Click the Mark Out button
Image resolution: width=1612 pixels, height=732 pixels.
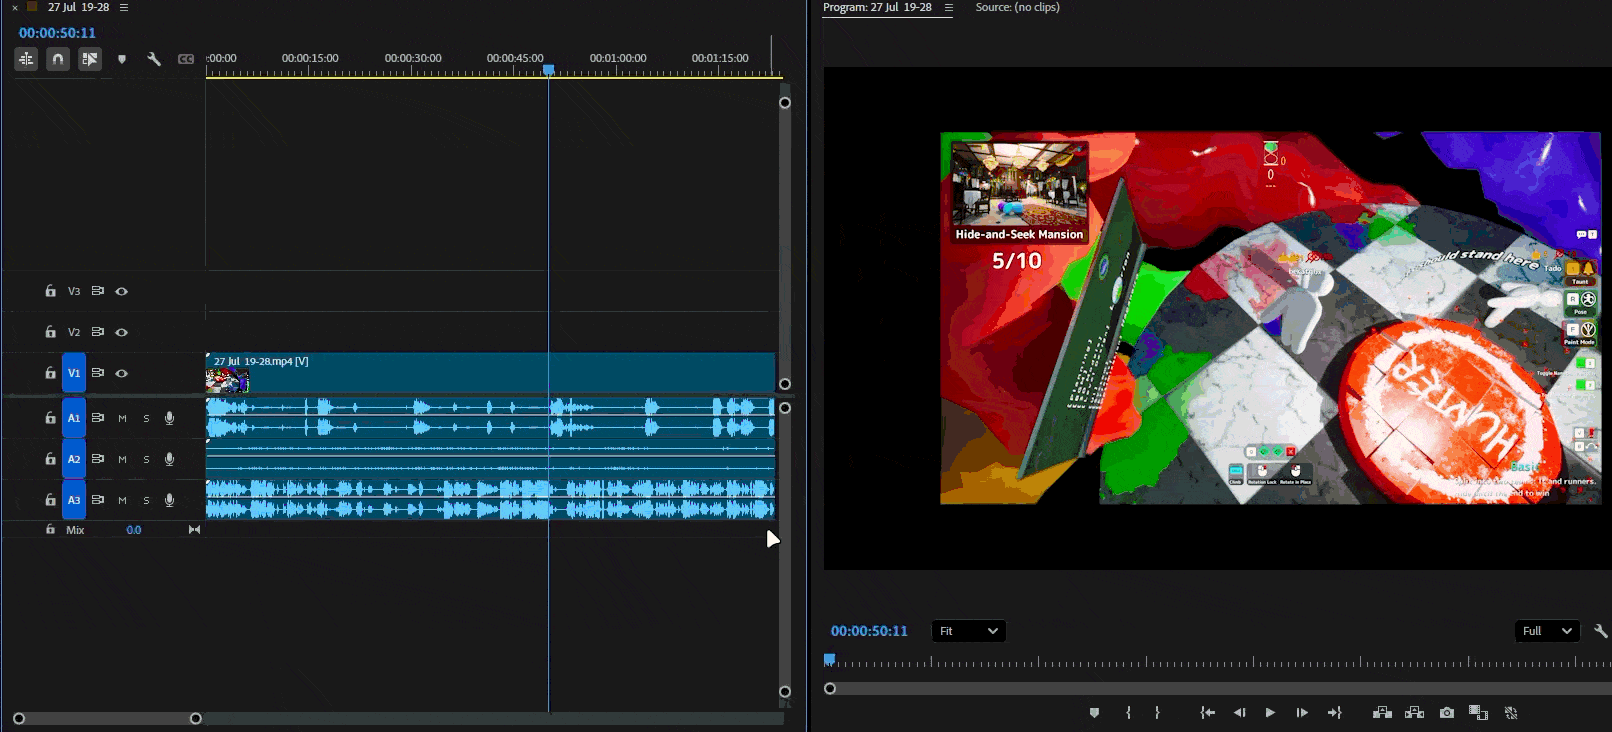[x=1157, y=713]
